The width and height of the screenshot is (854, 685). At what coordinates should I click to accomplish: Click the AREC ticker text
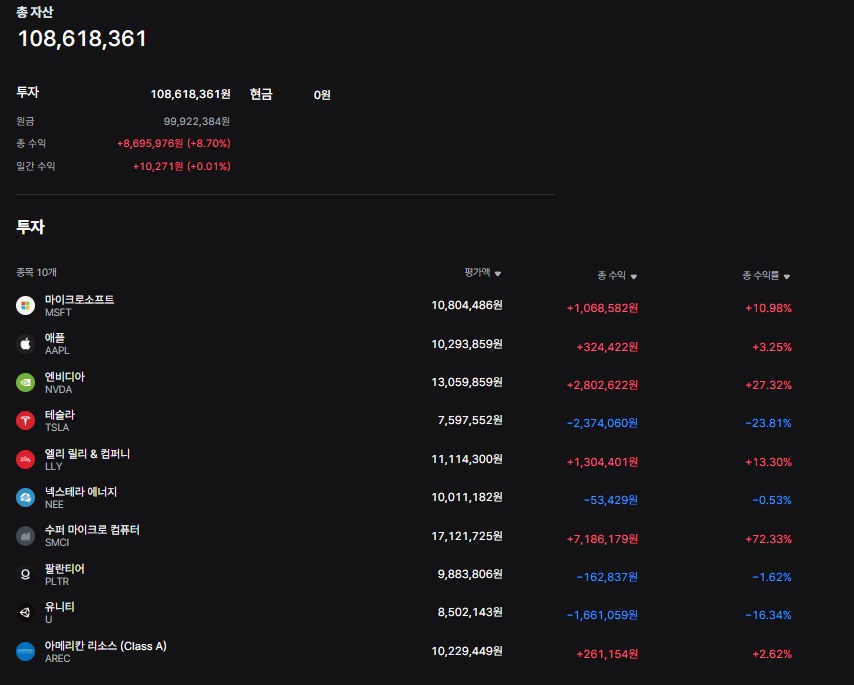point(57,658)
